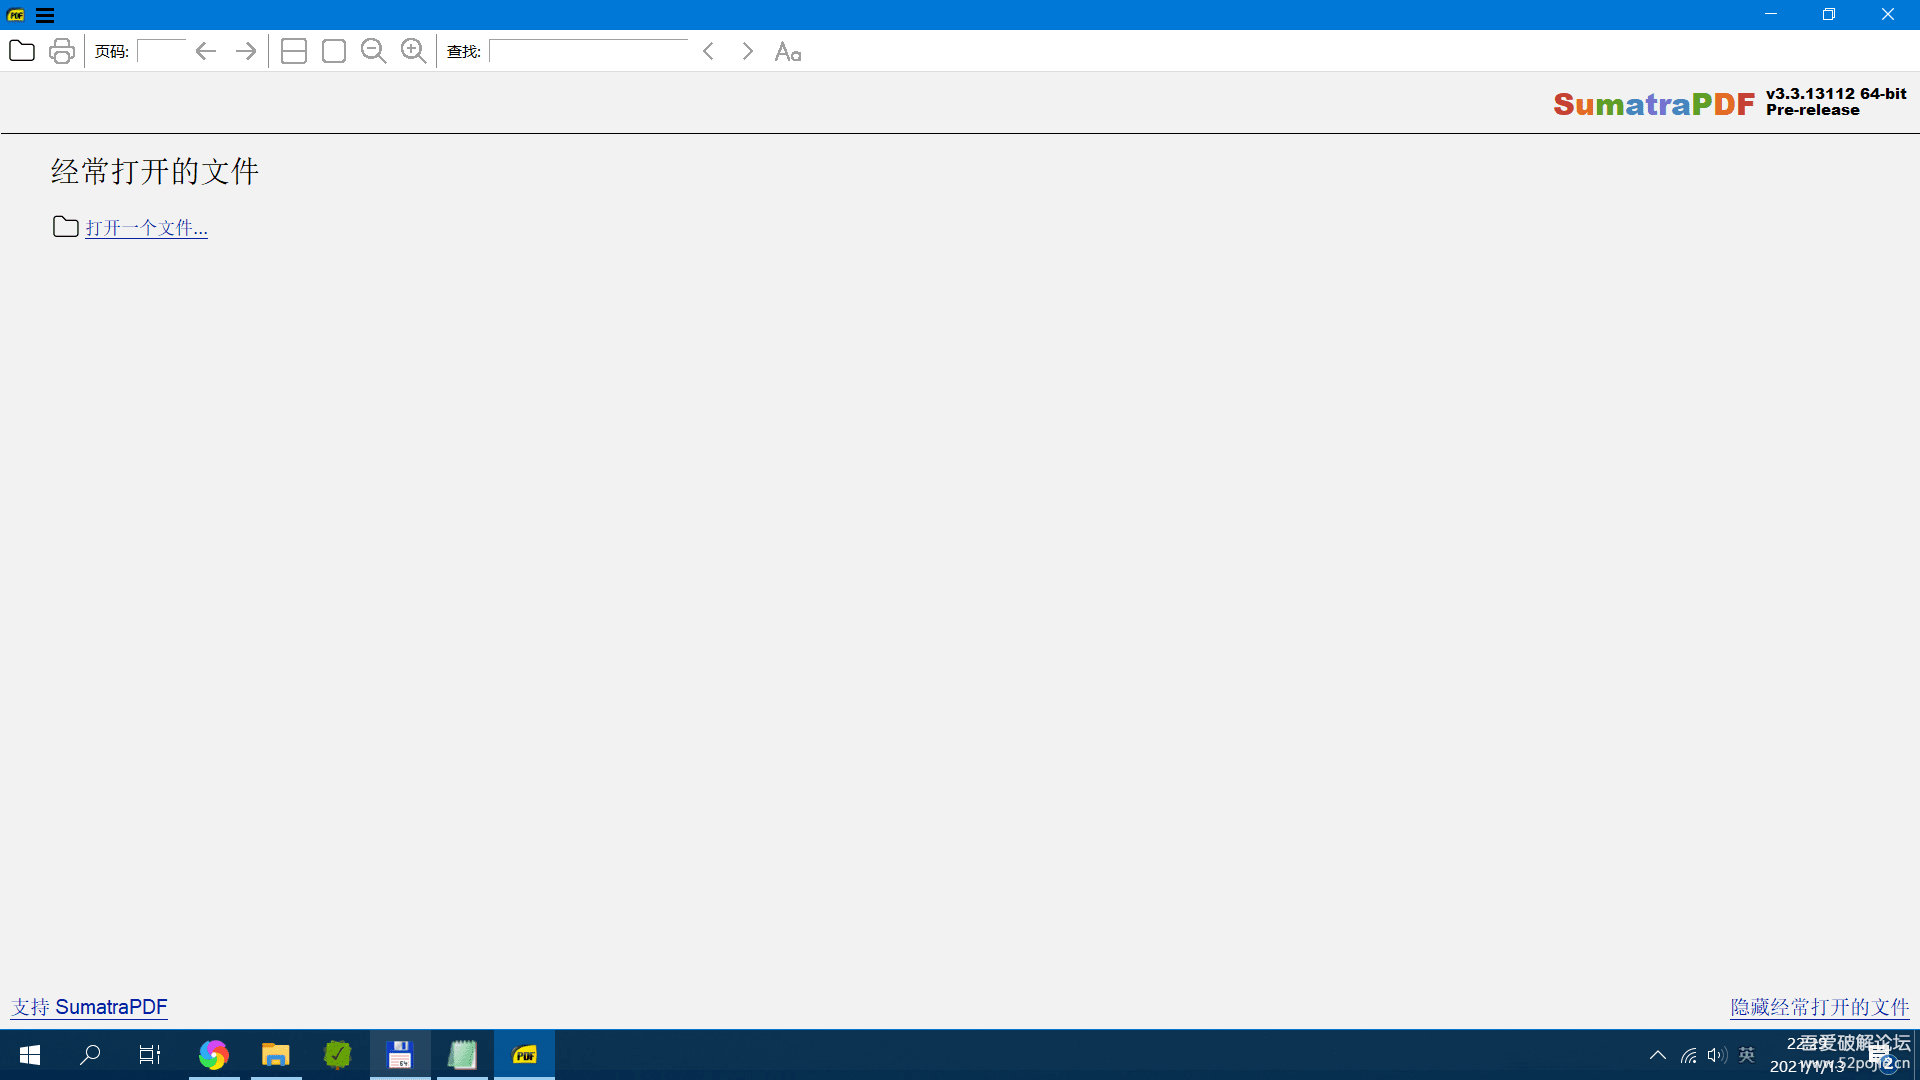The image size is (1920, 1080).
Task: Click the open file folder toolbar icon
Action: point(22,51)
